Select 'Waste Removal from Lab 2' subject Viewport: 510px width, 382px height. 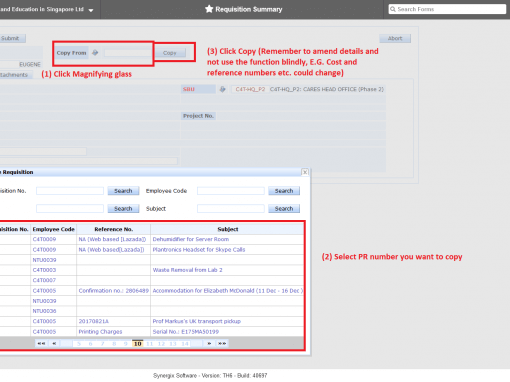tap(187, 270)
